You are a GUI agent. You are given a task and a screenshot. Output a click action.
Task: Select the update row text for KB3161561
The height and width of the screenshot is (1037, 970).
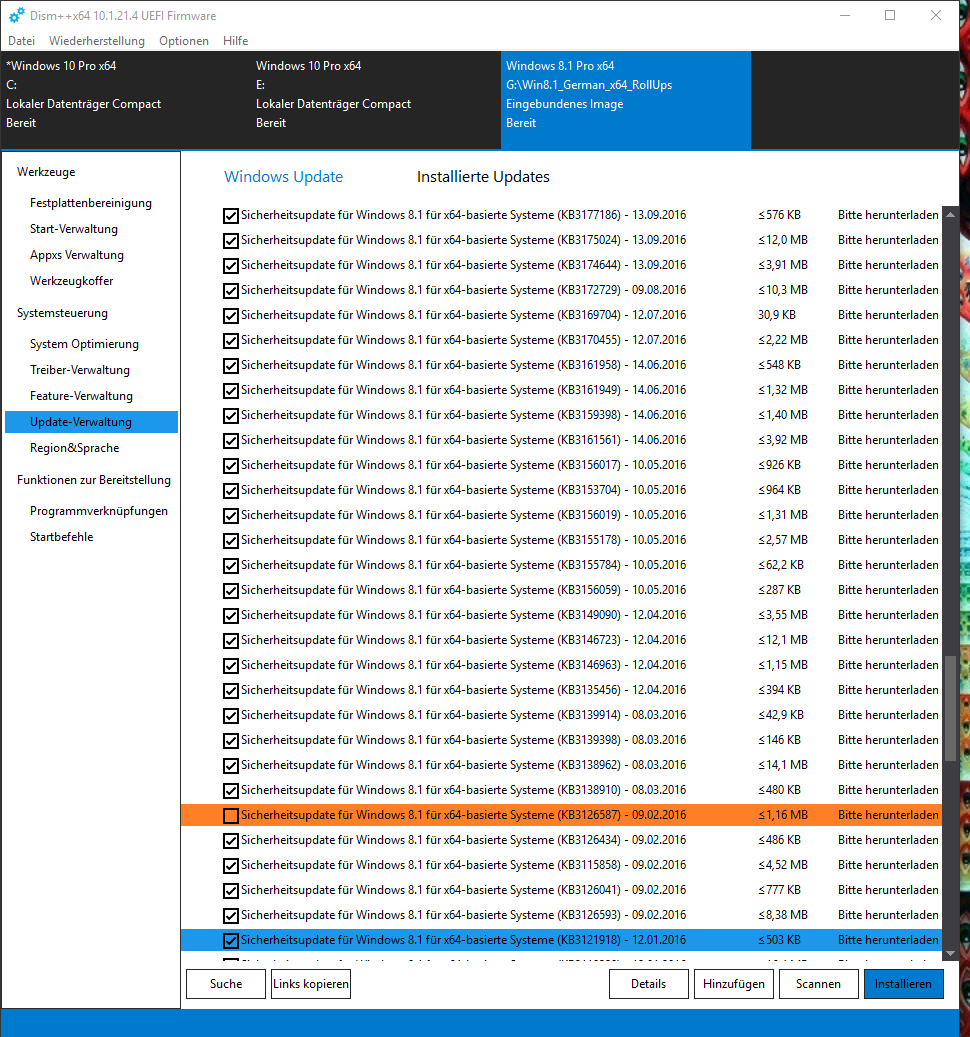click(x=464, y=440)
